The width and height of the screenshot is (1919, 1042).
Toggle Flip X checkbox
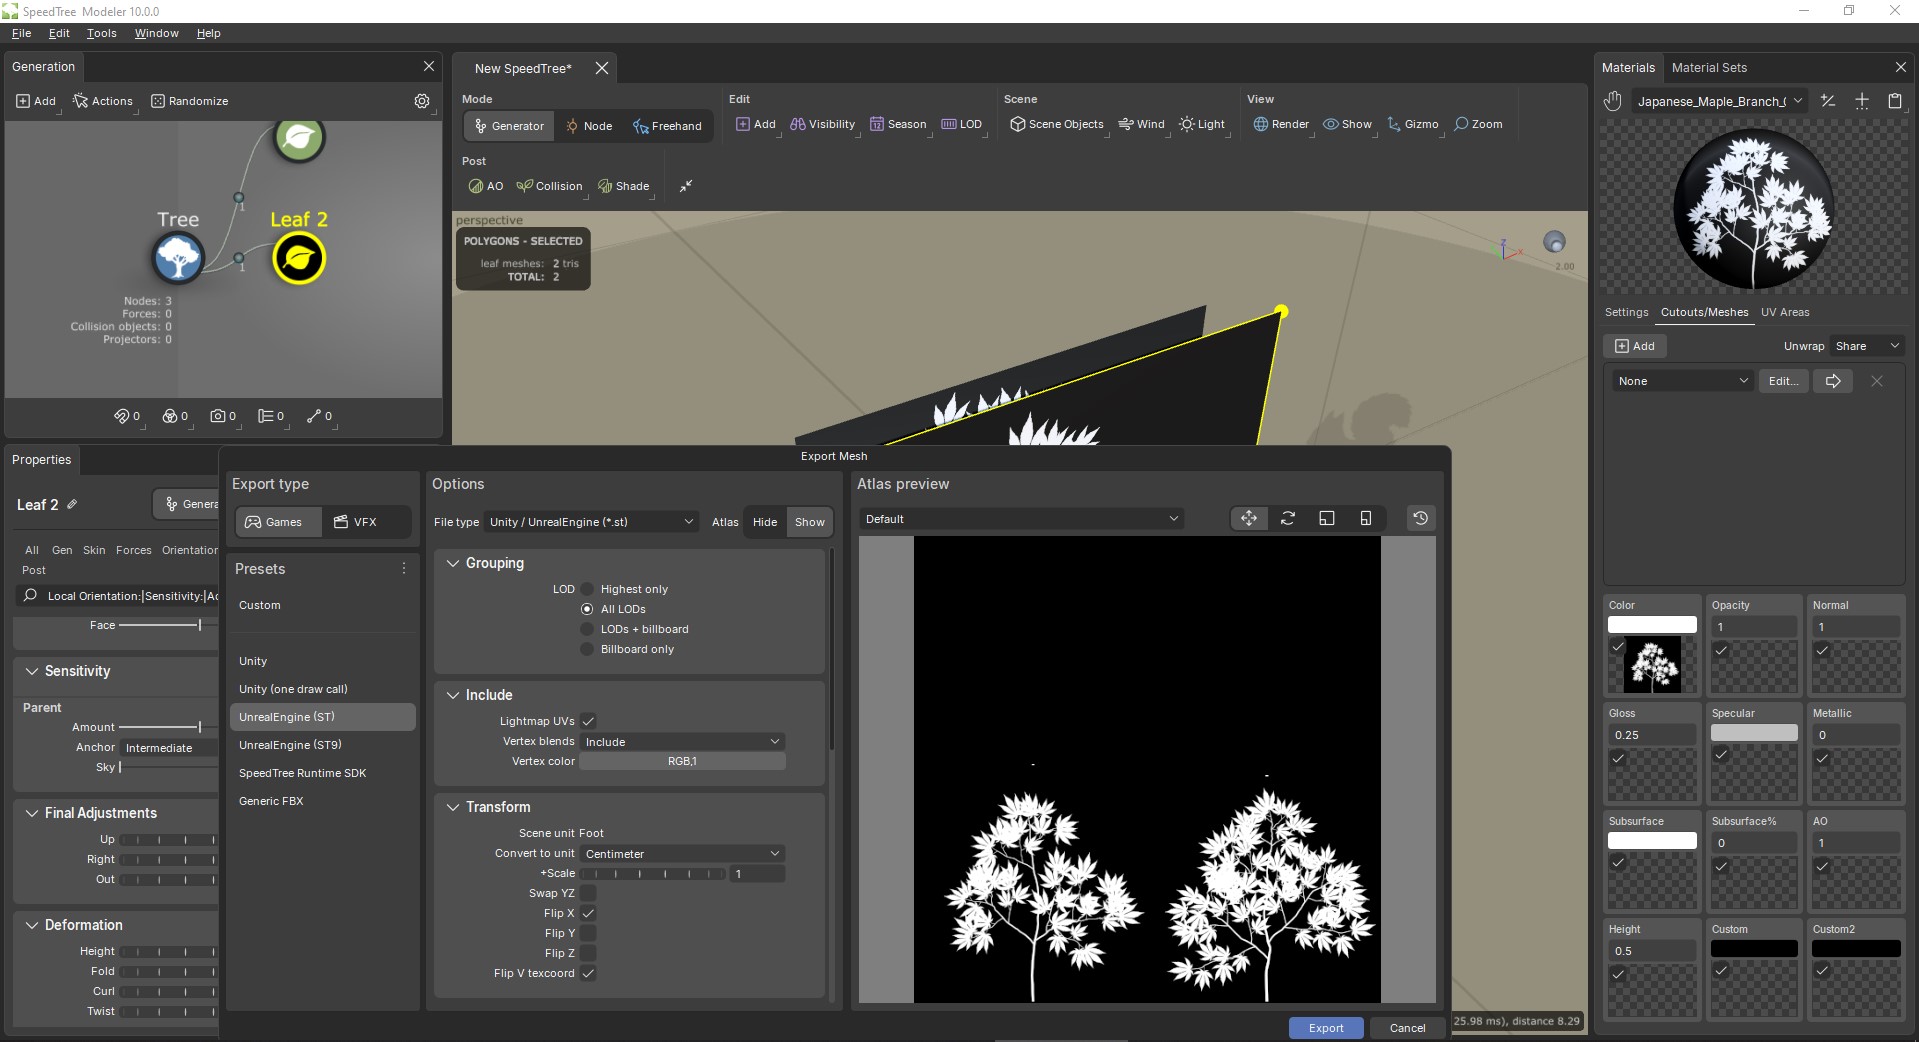tap(588, 913)
